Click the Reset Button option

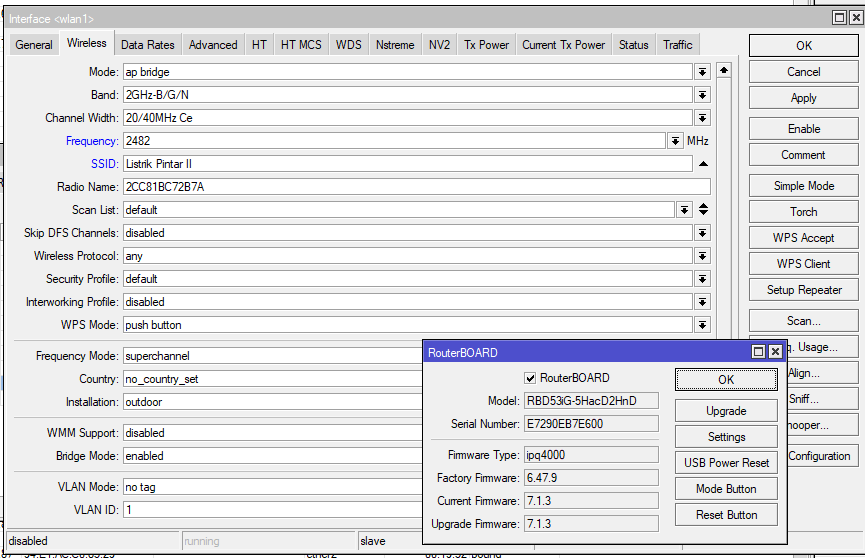coord(726,514)
